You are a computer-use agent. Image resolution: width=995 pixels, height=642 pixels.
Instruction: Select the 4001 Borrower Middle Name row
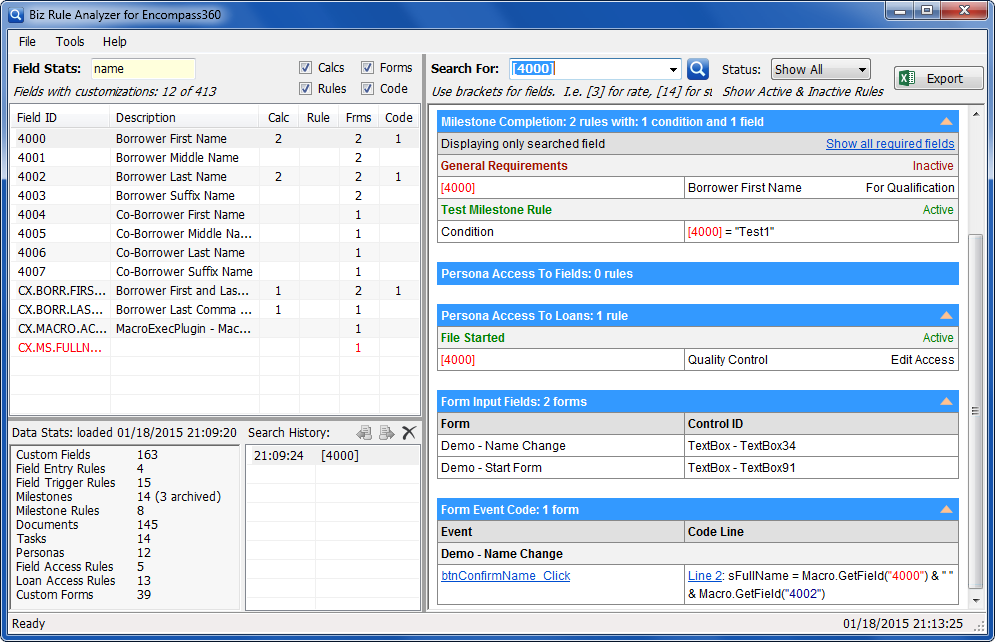(215, 157)
